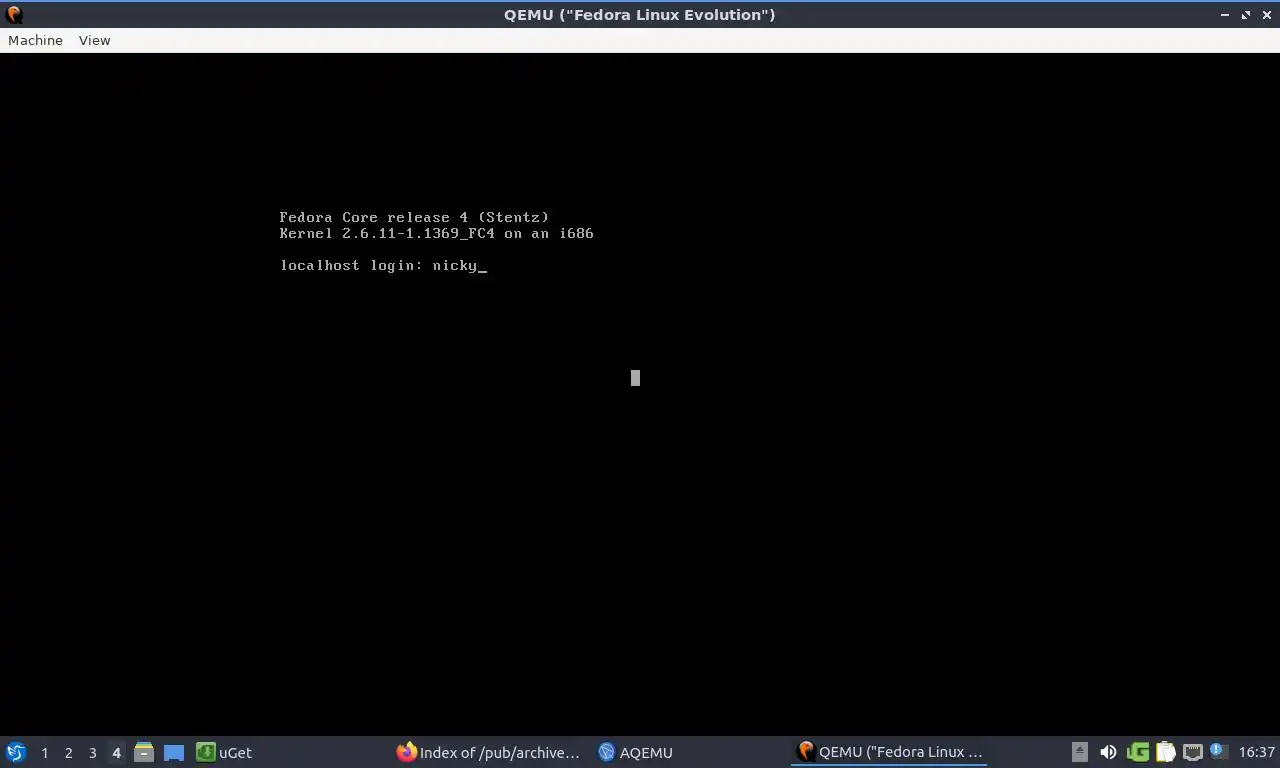Close the QEMU window

point(1266,15)
